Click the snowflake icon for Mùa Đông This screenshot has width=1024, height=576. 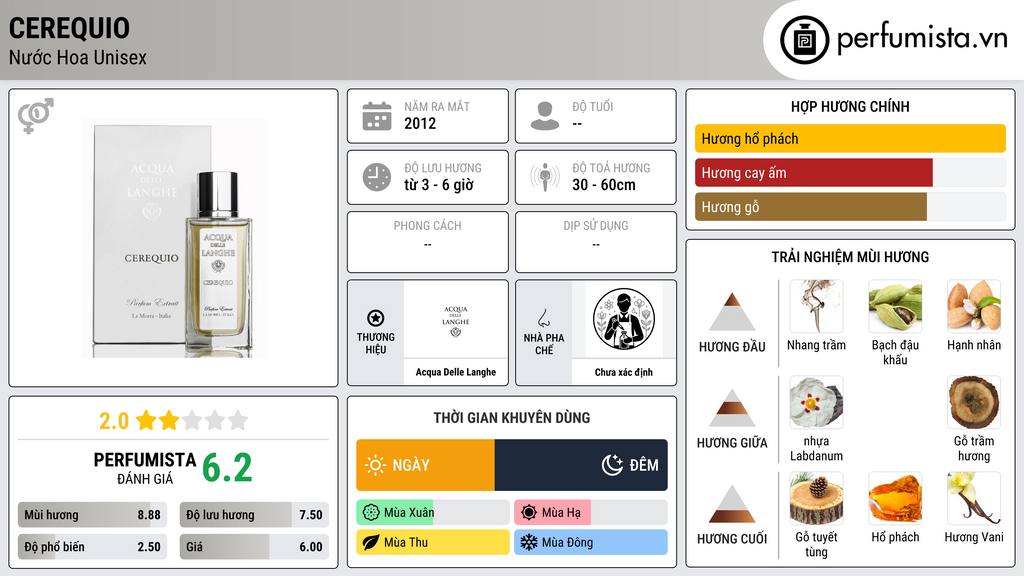[529, 542]
